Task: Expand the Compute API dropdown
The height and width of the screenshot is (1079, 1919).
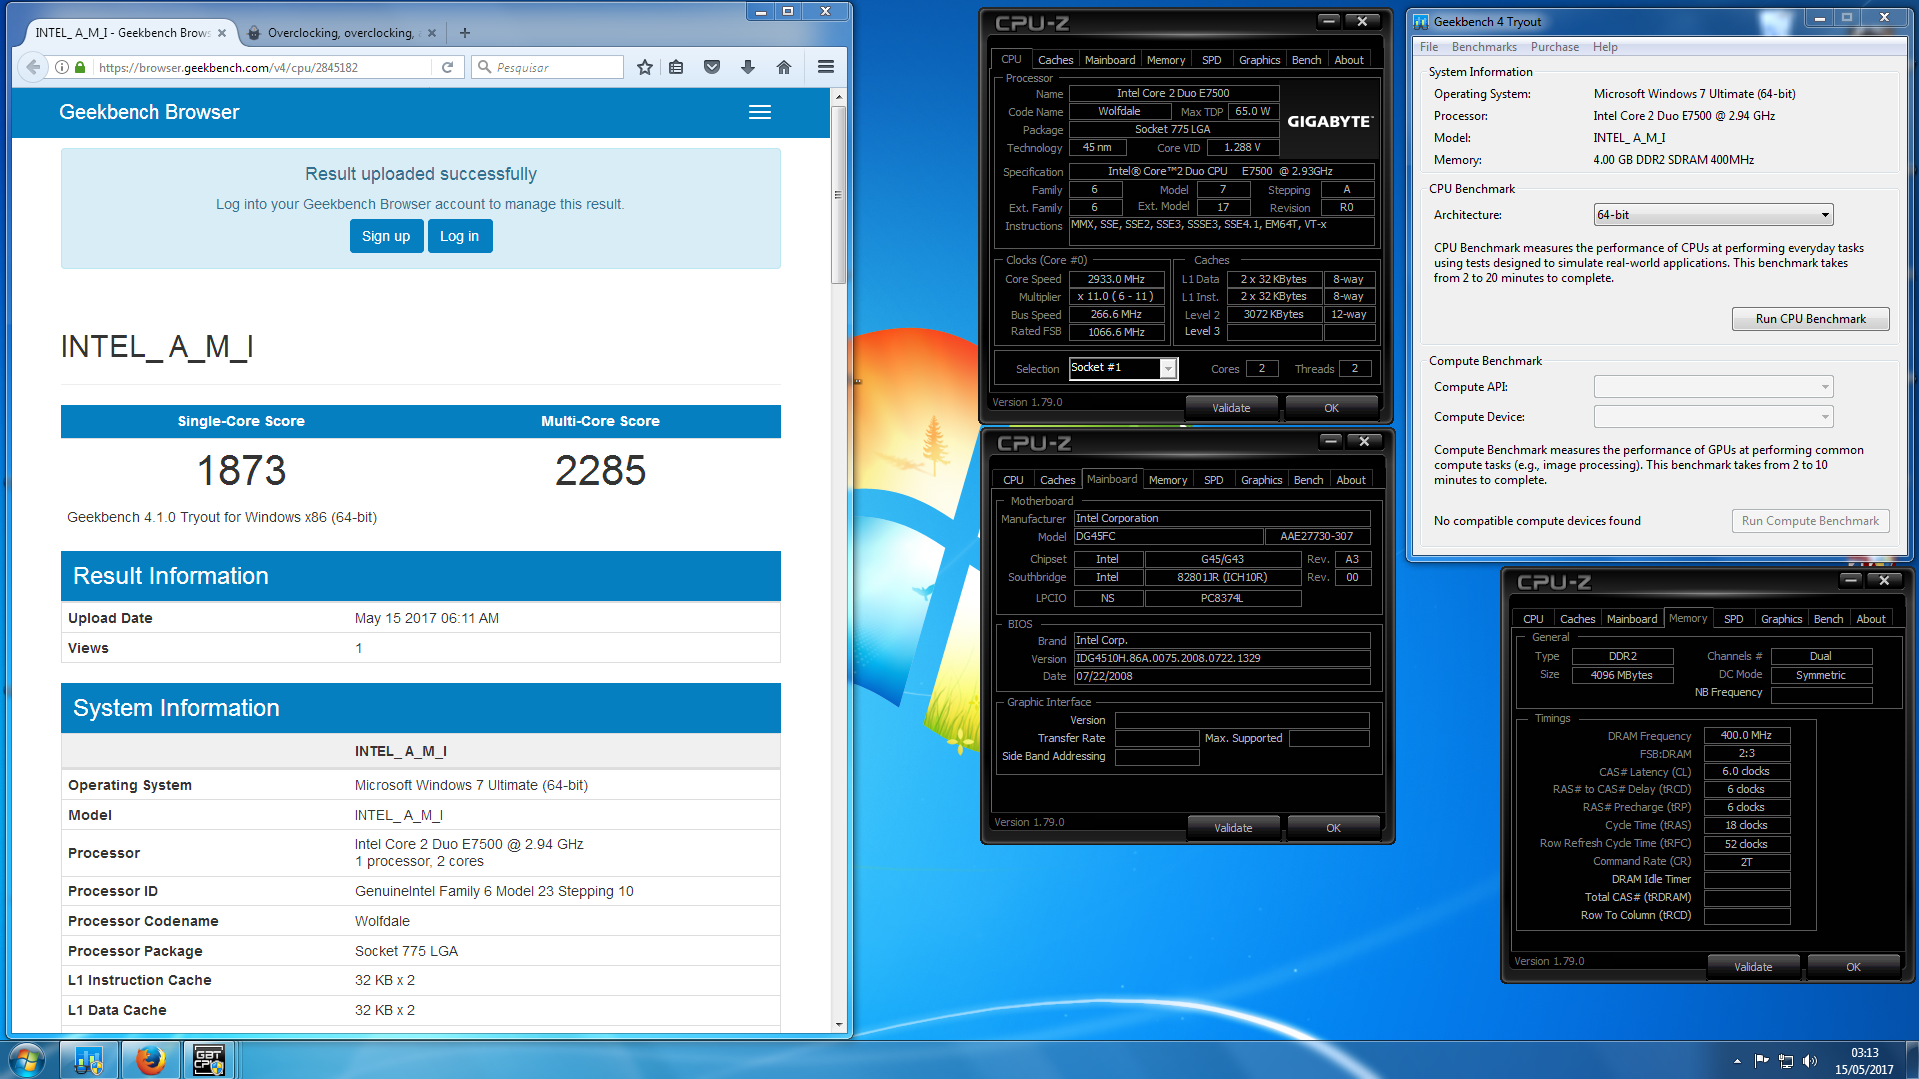Action: (1713, 387)
